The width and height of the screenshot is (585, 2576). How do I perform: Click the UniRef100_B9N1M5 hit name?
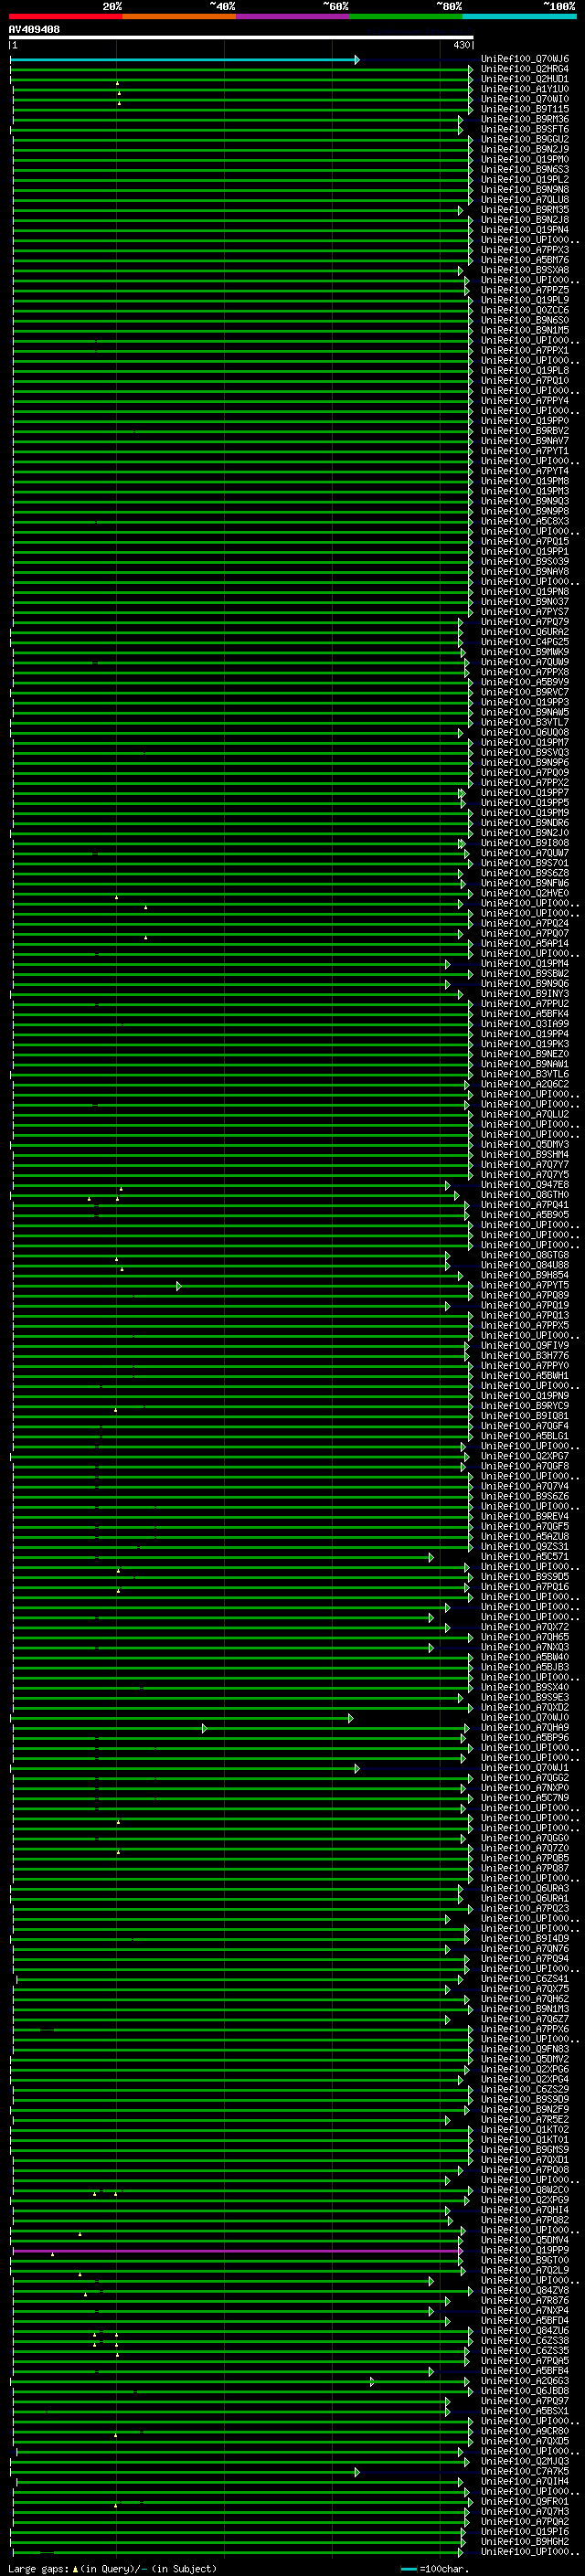pyautogui.click(x=525, y=330)
